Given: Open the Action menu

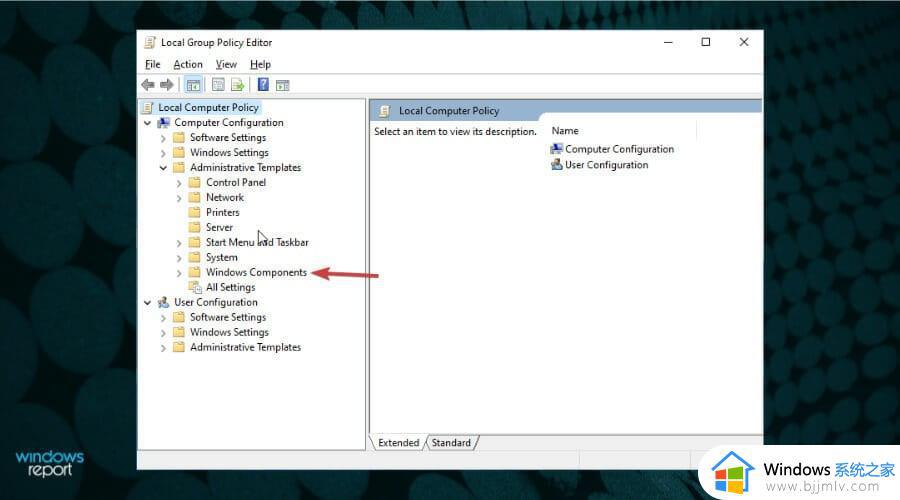Looking at the screenshot, I should (188, 64).
